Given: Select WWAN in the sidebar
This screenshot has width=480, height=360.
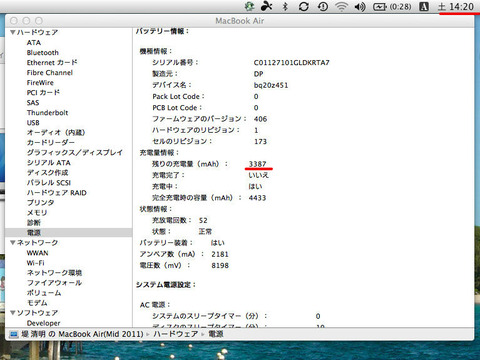Looking at the screenshot, I should click(37, 253).
